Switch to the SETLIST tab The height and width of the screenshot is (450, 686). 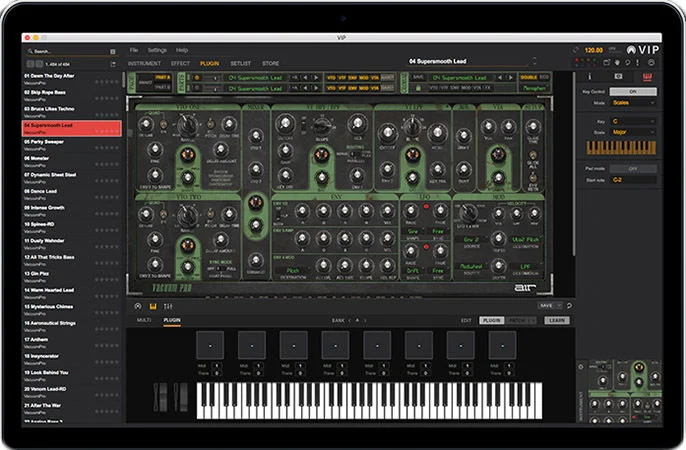(241, 63)
